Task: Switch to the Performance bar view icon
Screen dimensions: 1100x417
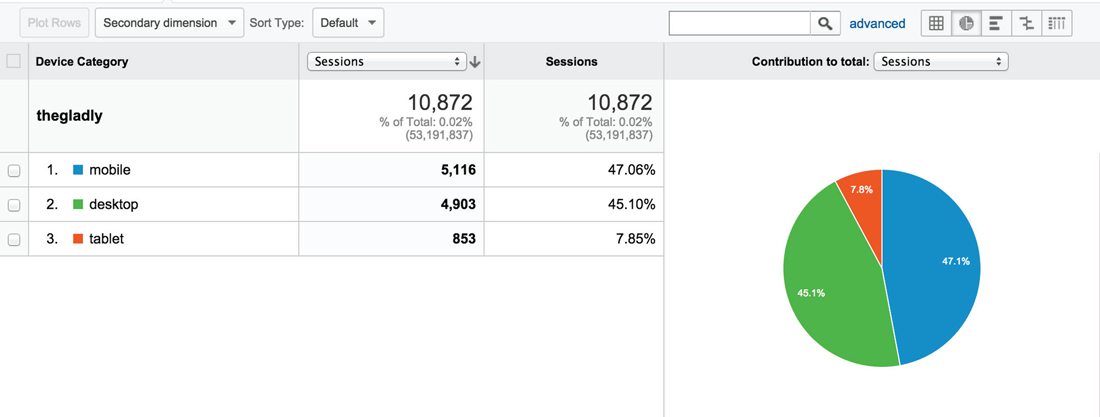Action: (x=996, y=23)
